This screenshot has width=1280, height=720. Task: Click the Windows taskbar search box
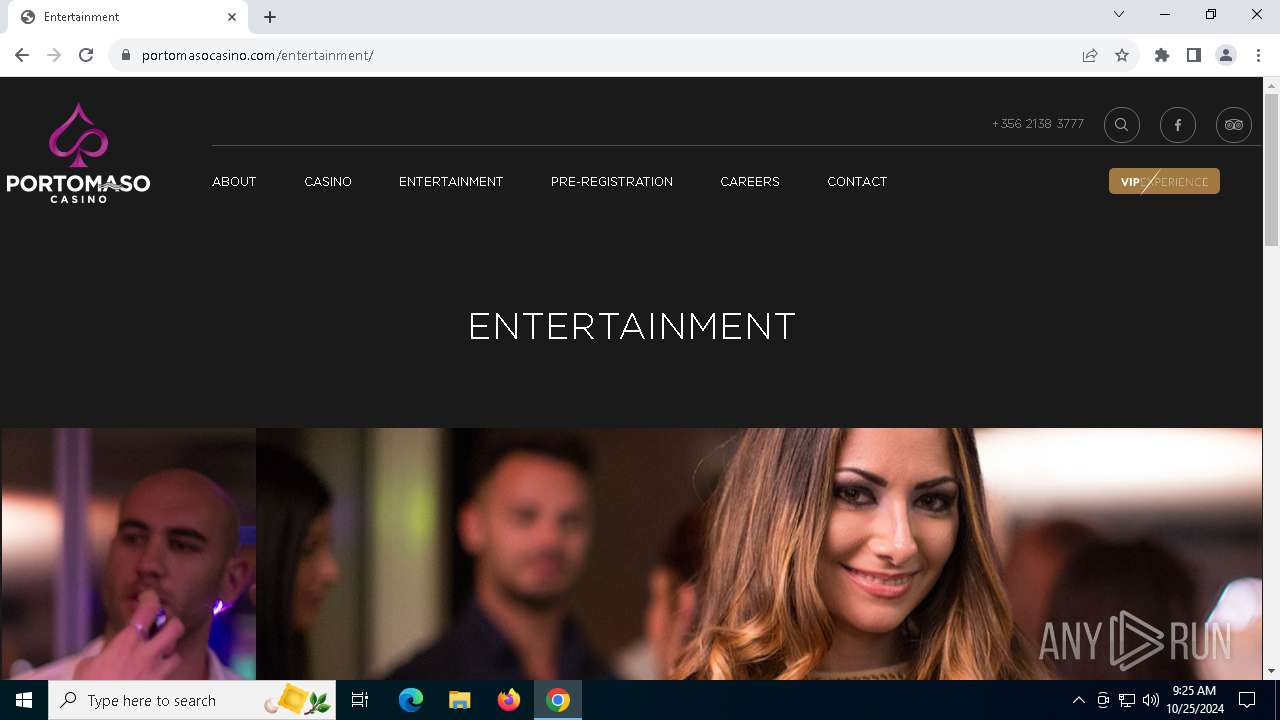[x=193, y=700]
